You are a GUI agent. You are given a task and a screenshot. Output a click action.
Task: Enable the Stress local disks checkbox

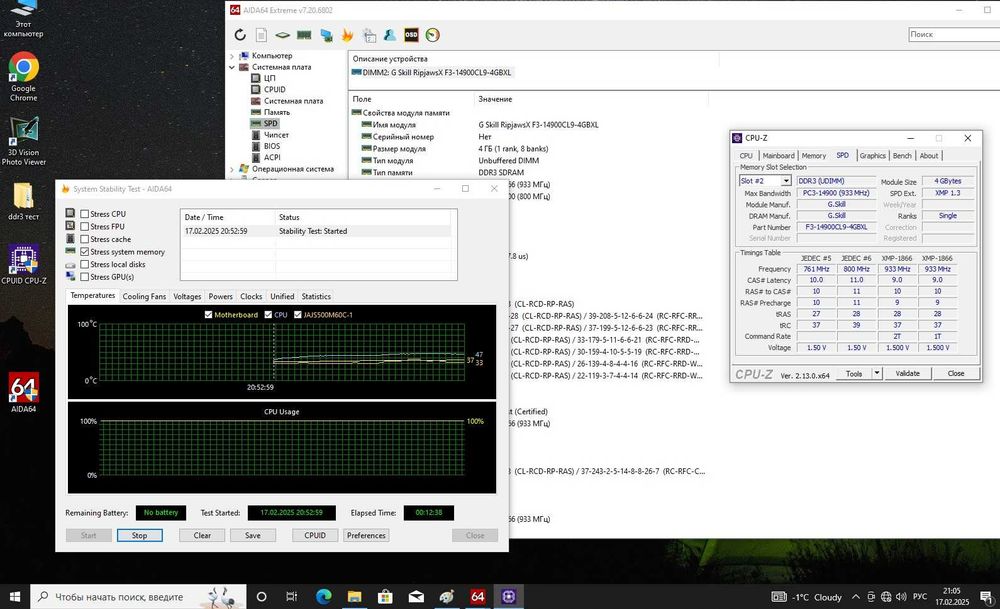pyautogui.click(x=84, y=264)
